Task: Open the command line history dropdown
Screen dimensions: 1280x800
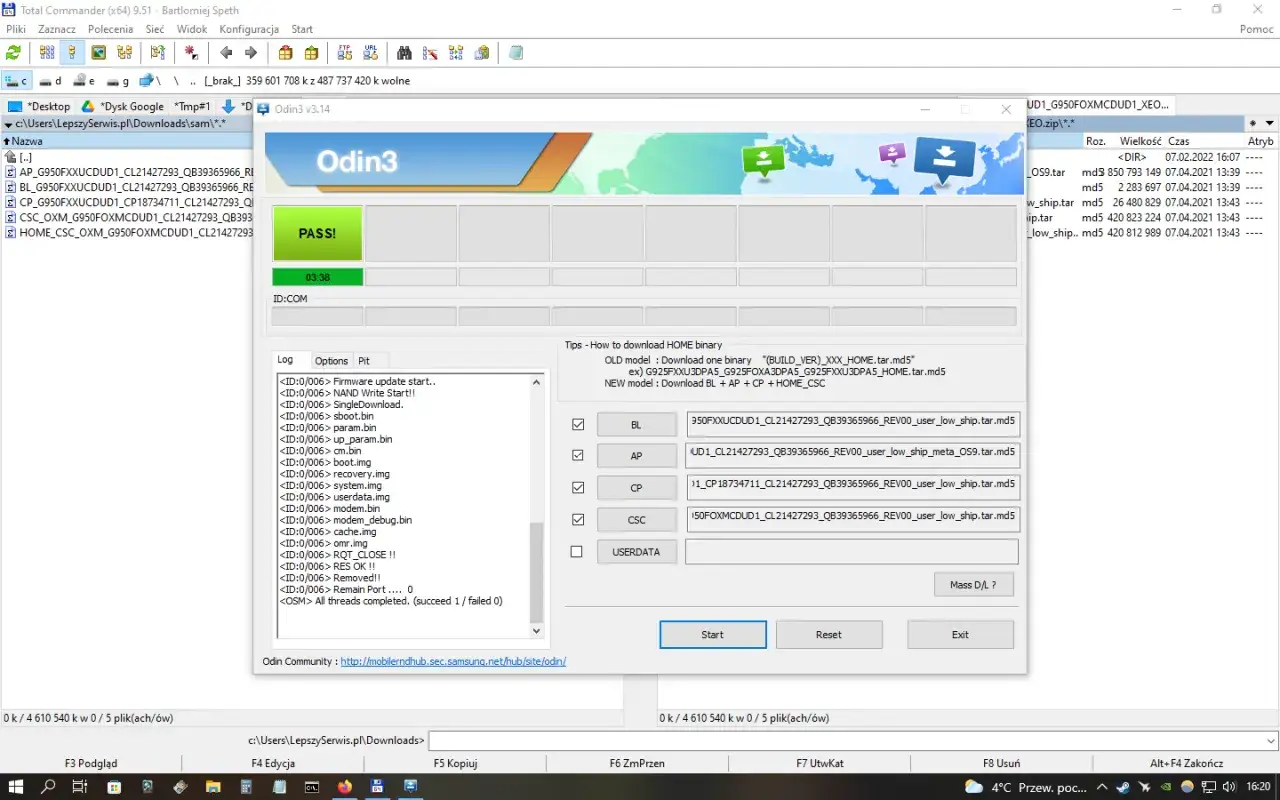Action: point(1270,741)
